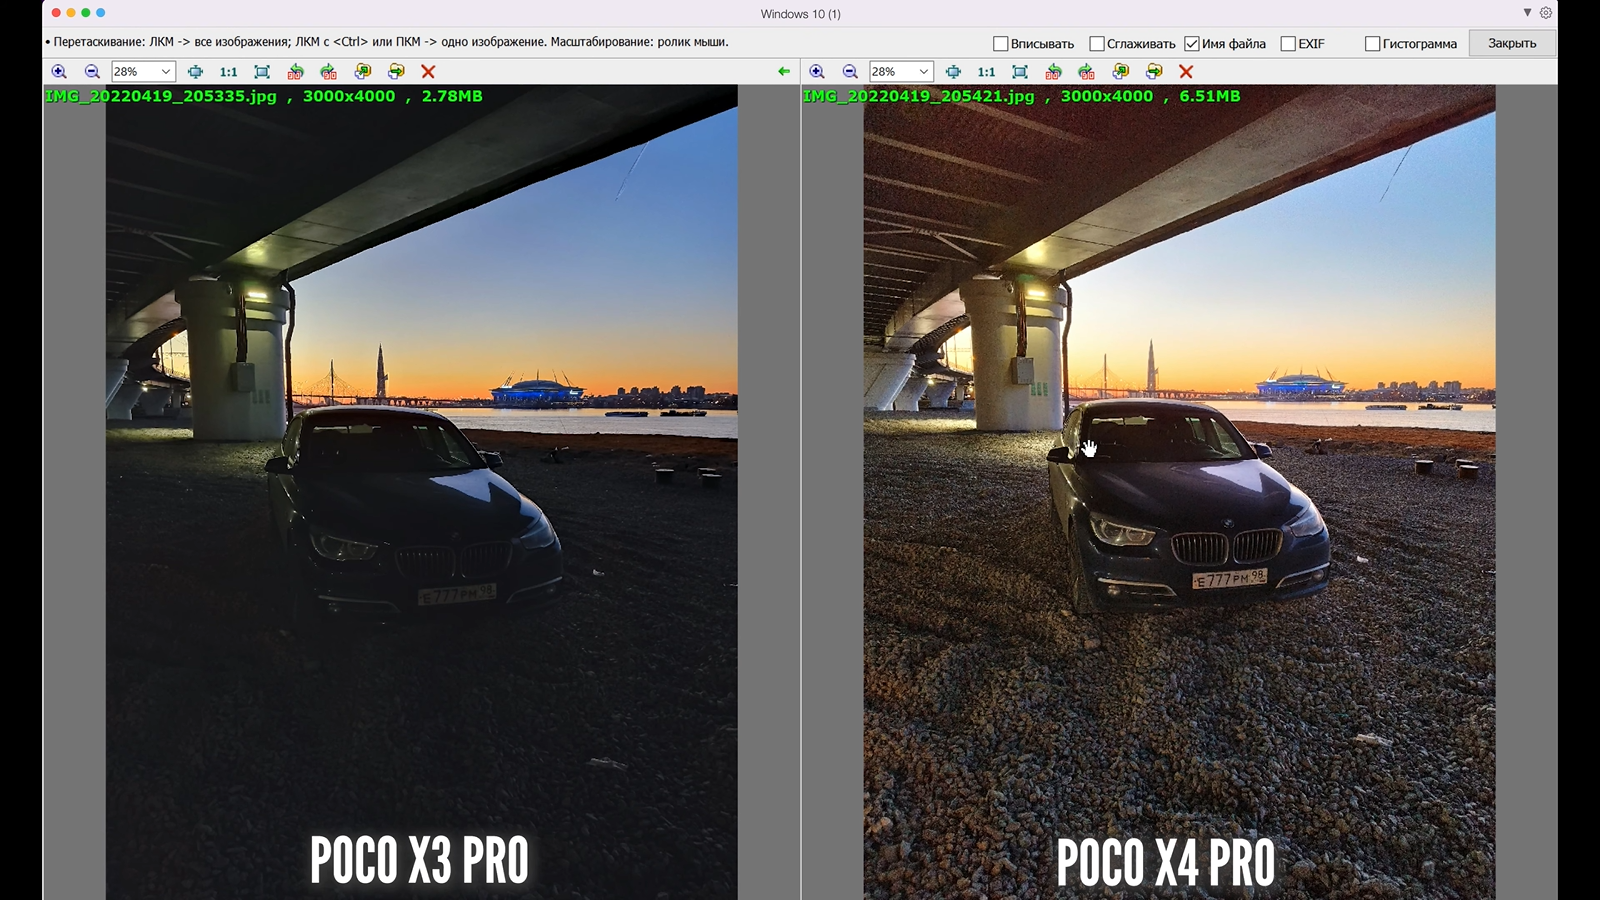
Task: Click filename IMG_20220419_205421.jpg label
Action: tap(919, 96)
